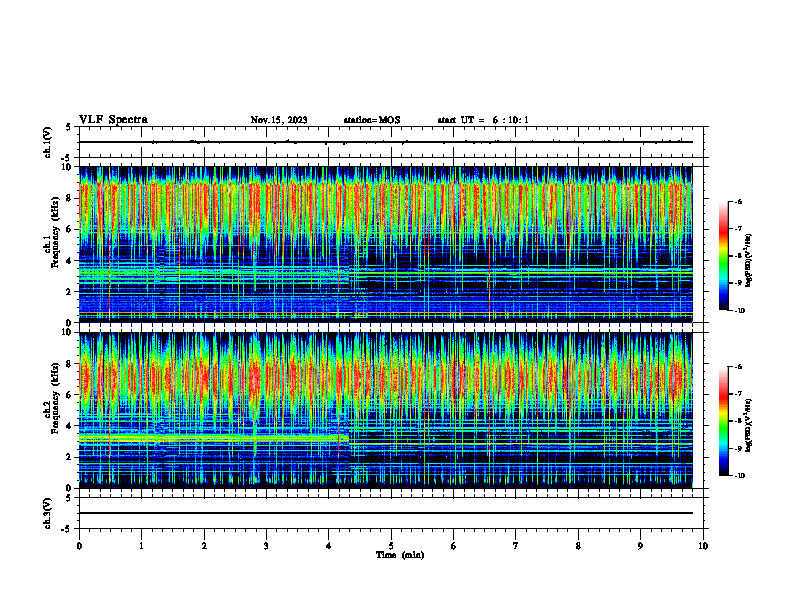Click time axis tick label "10"
792x612 pixels.
(703, 546)
